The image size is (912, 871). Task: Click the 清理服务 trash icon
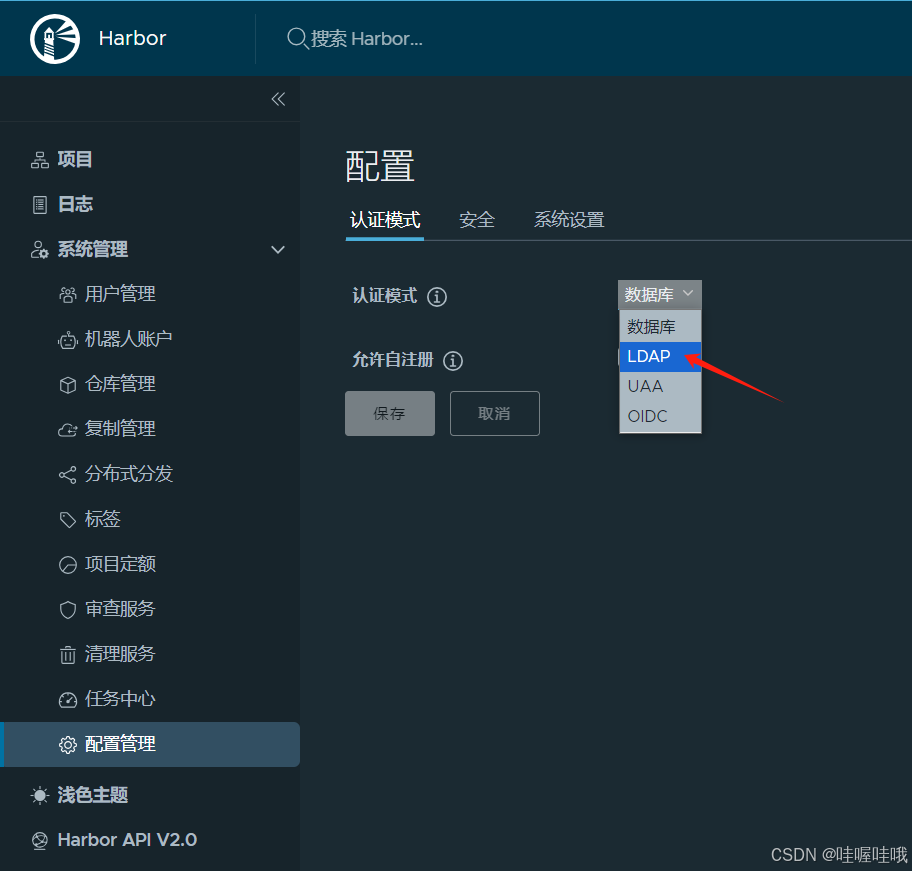click(x=67, y=655)
